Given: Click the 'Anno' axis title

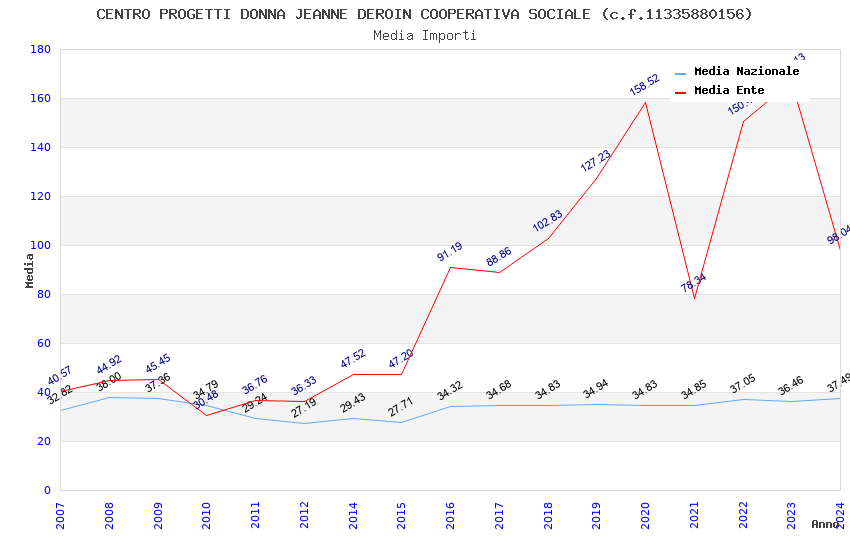Looking at the screenshot, I should [x=825, y=524].
